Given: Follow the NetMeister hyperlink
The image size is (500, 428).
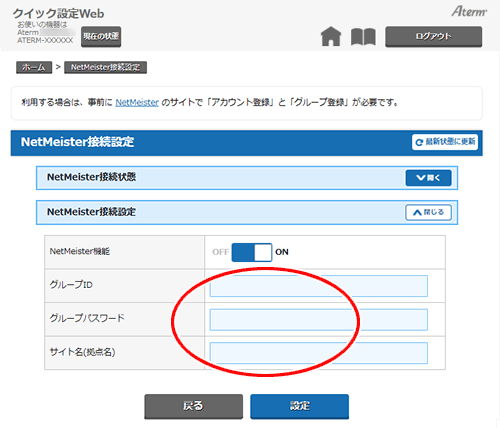Looking at the screenshot, I should pyautogui.click(x=137, y=102).
